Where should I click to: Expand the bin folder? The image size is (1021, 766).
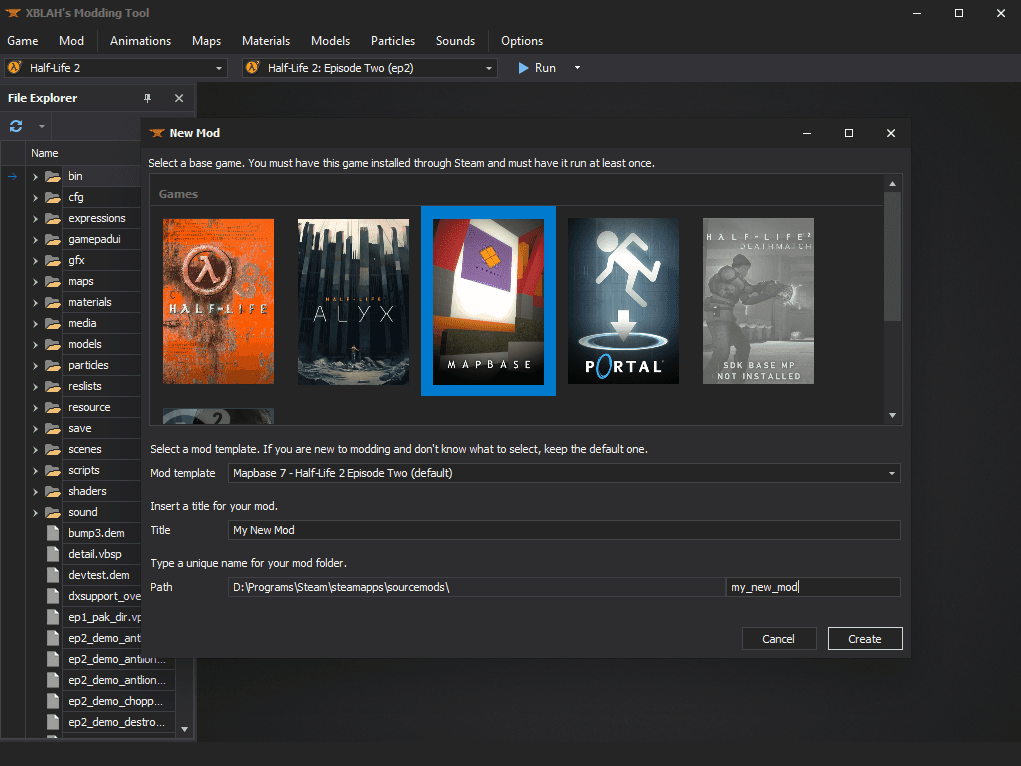35,177
